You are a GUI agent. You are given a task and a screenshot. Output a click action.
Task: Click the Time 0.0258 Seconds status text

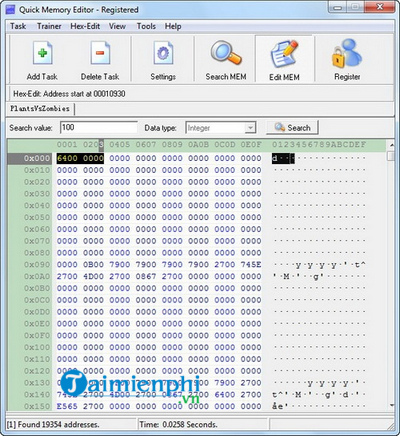click(x=178, y=425)
